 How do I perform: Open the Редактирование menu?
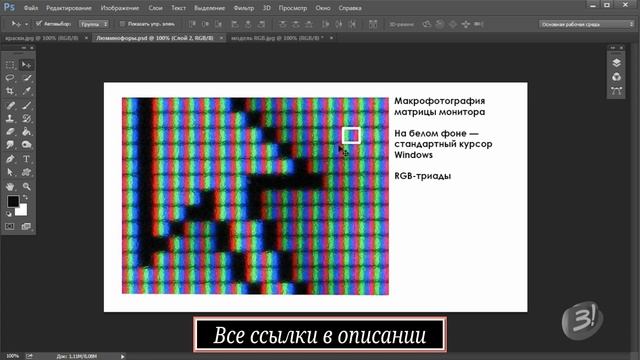pos(69,8)
